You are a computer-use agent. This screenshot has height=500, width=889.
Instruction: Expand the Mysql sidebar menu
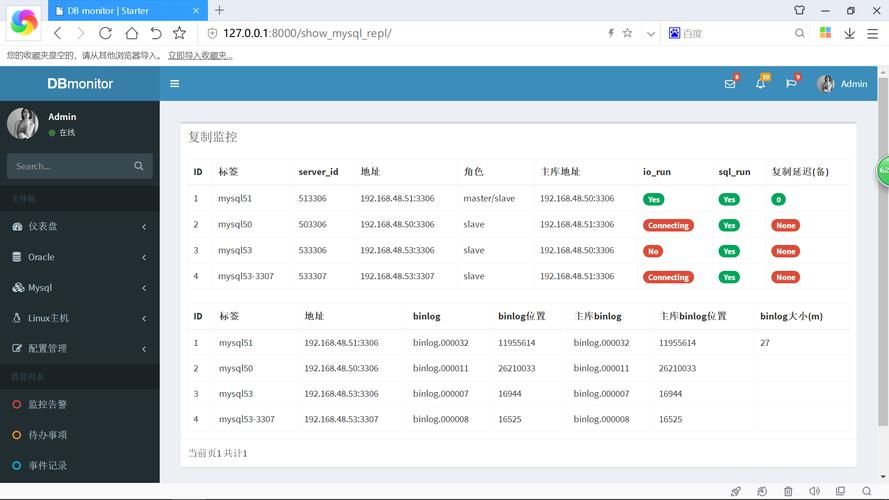(x=79, y=287)
